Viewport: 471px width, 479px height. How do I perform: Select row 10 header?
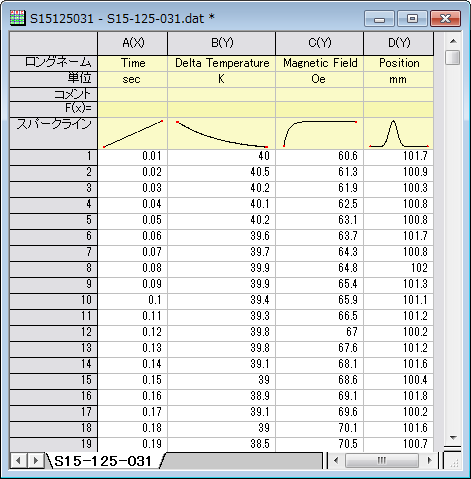pyautogui.click(x=53, y=300)
